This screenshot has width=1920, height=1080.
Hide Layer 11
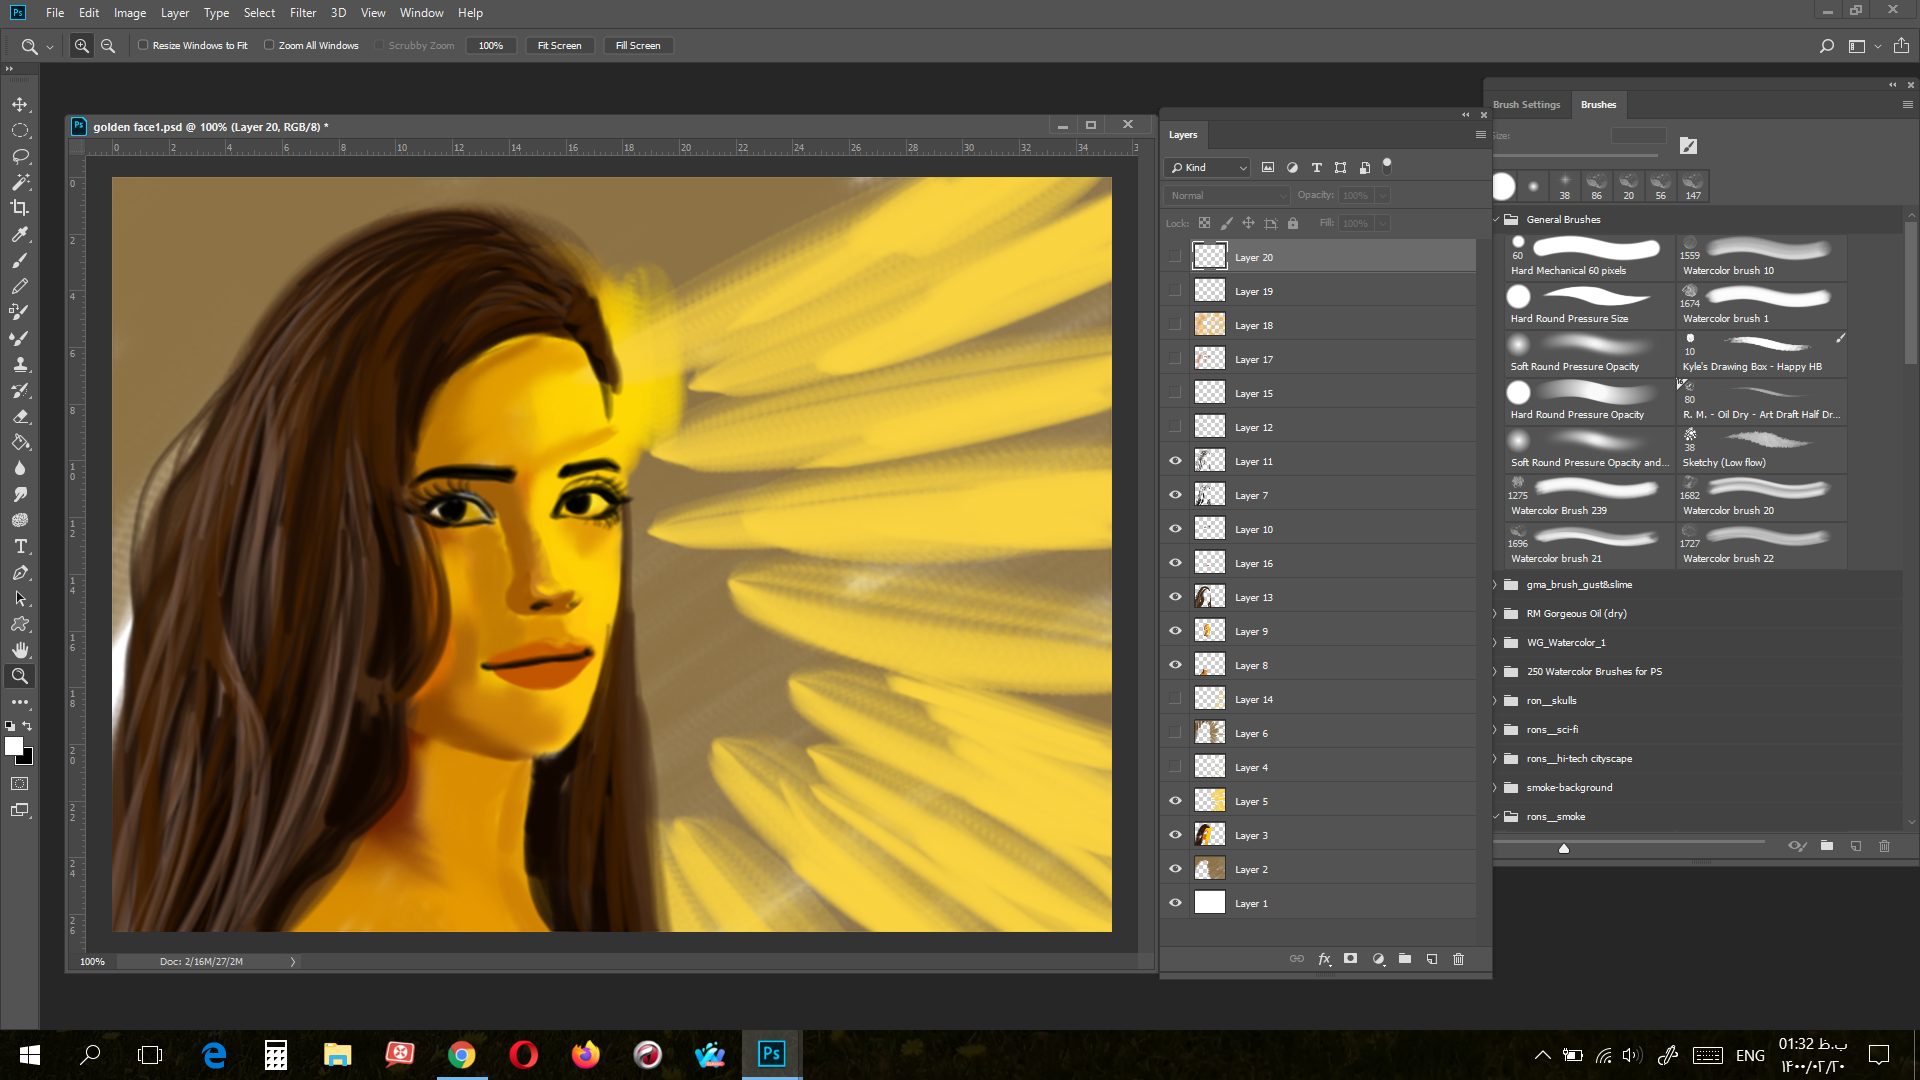point(1175,461)
